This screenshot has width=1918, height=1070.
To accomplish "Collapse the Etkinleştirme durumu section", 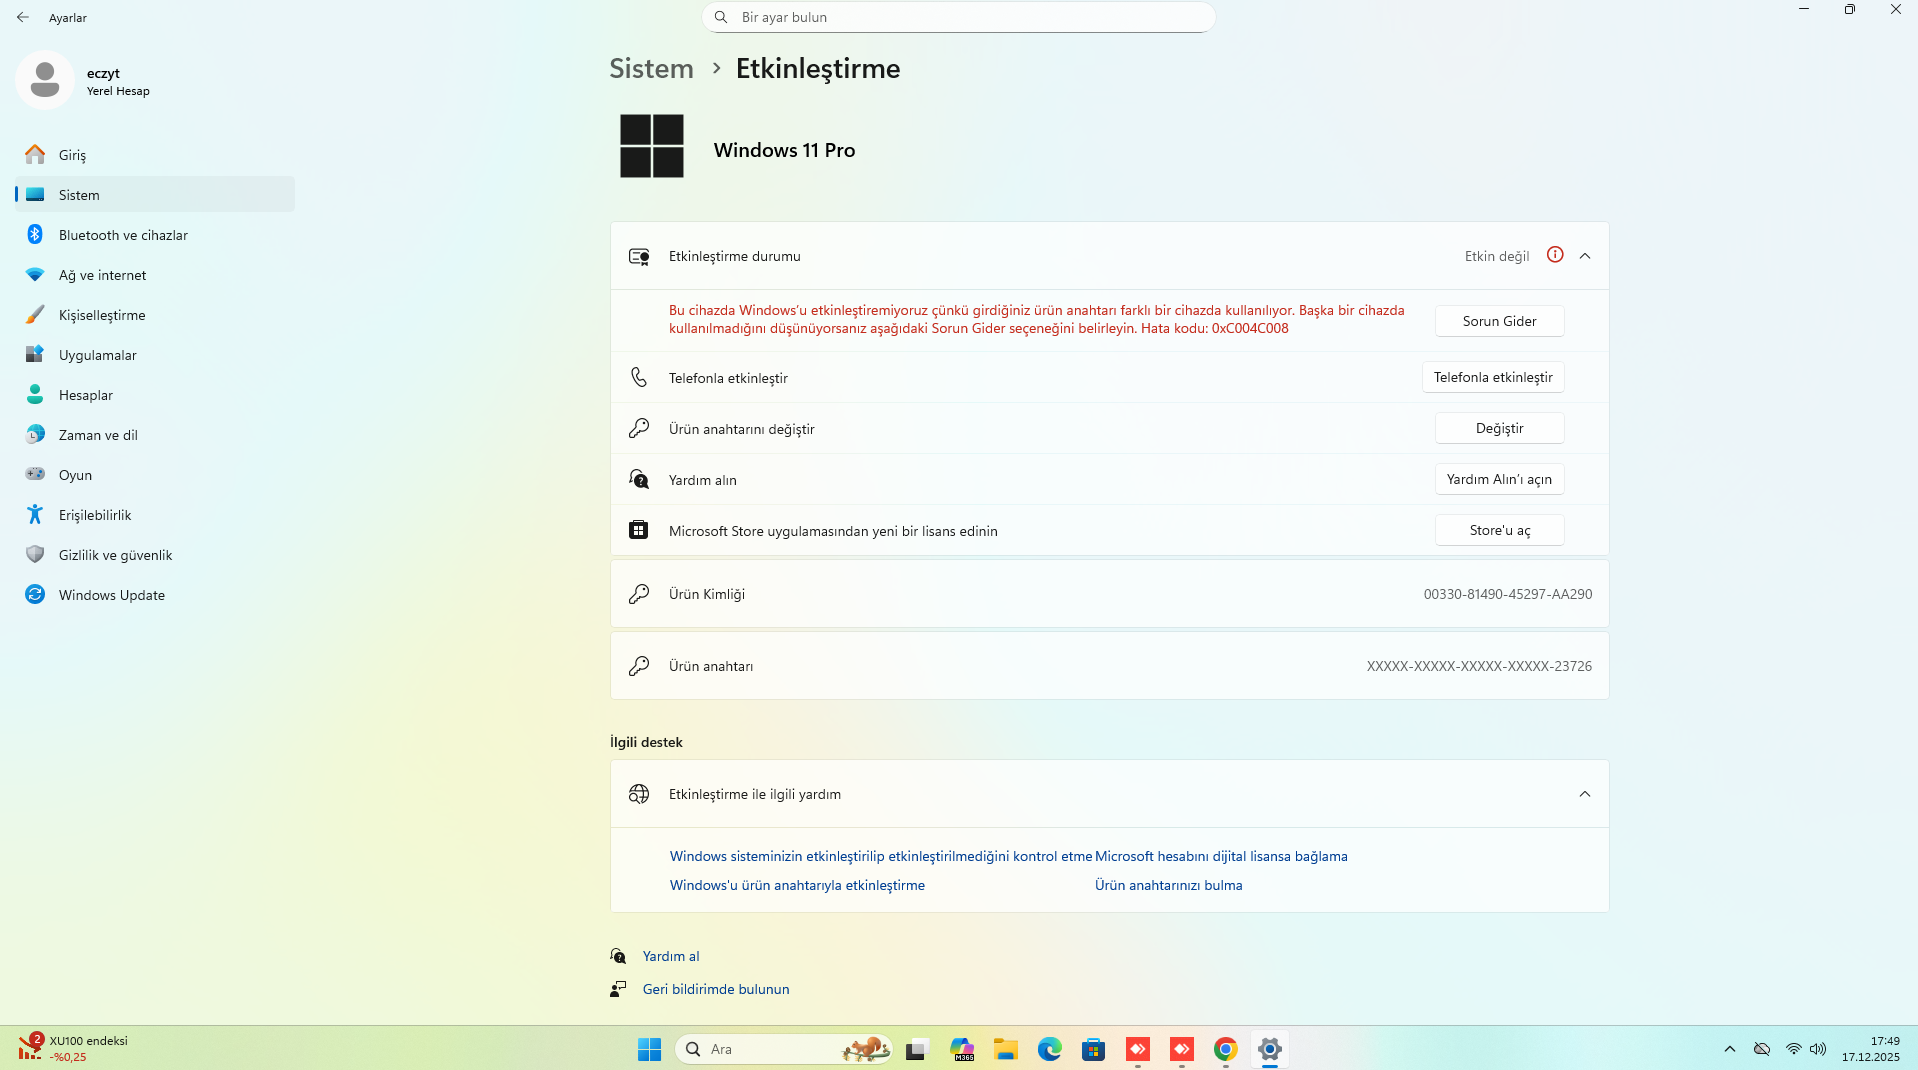I will (x=1585, y=256).
